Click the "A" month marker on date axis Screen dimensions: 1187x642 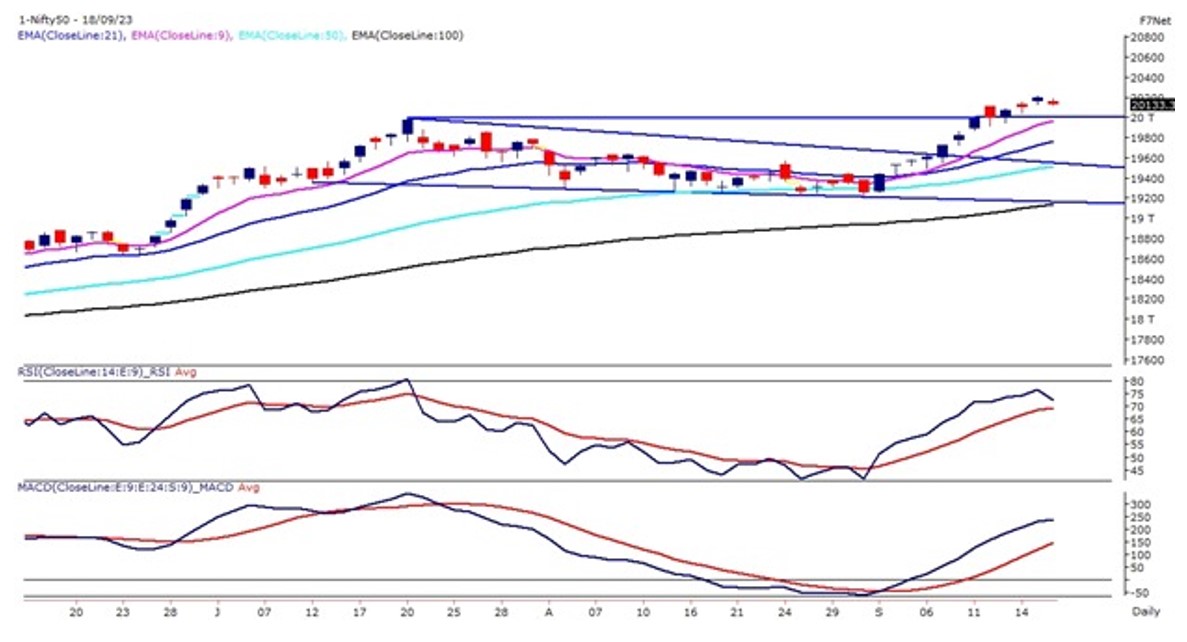549,612
